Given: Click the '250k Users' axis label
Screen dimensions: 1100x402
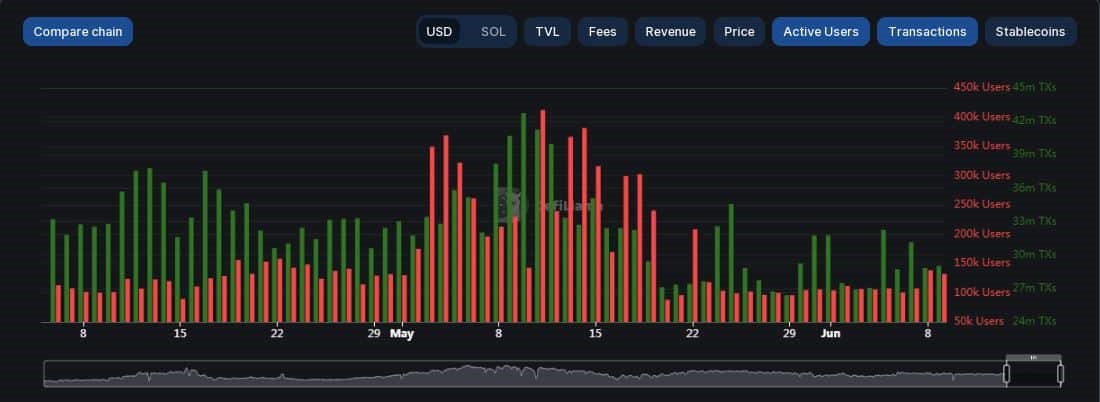Looking at the screenshot, I should pos(981,204).
